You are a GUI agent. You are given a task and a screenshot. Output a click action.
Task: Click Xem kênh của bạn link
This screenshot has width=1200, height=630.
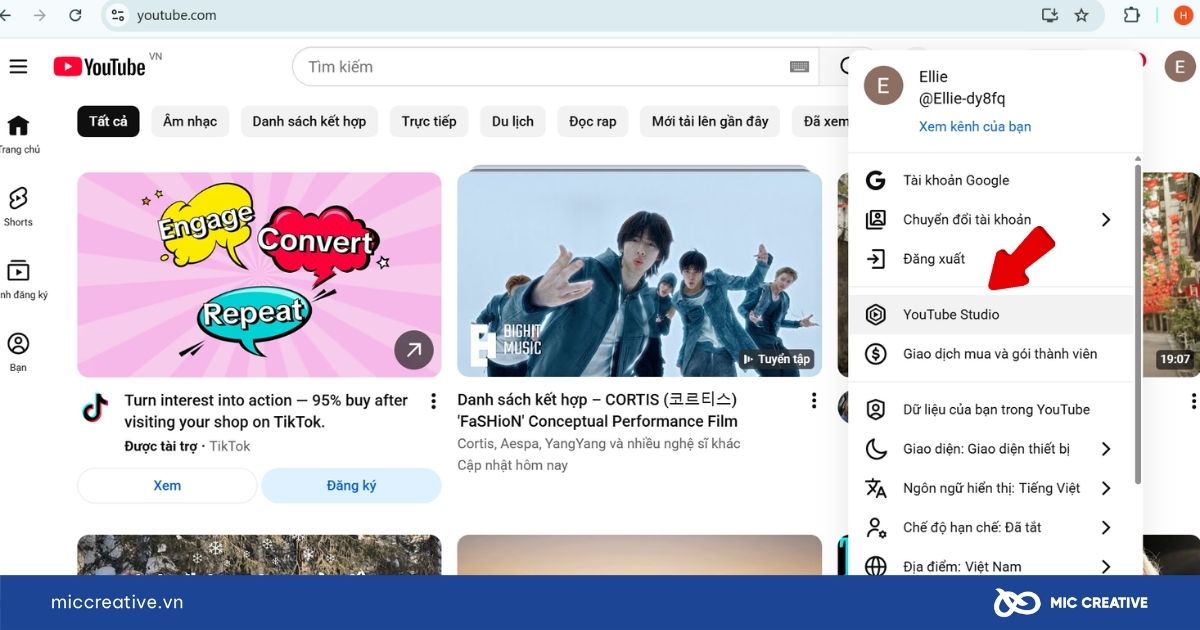975,126
